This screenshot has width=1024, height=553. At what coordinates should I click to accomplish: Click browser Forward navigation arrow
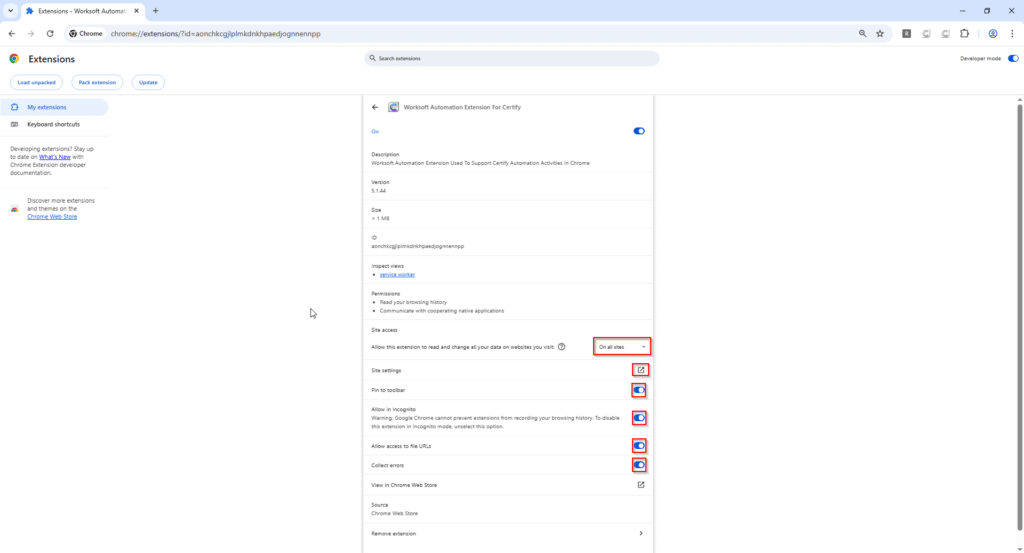(31, 33)
